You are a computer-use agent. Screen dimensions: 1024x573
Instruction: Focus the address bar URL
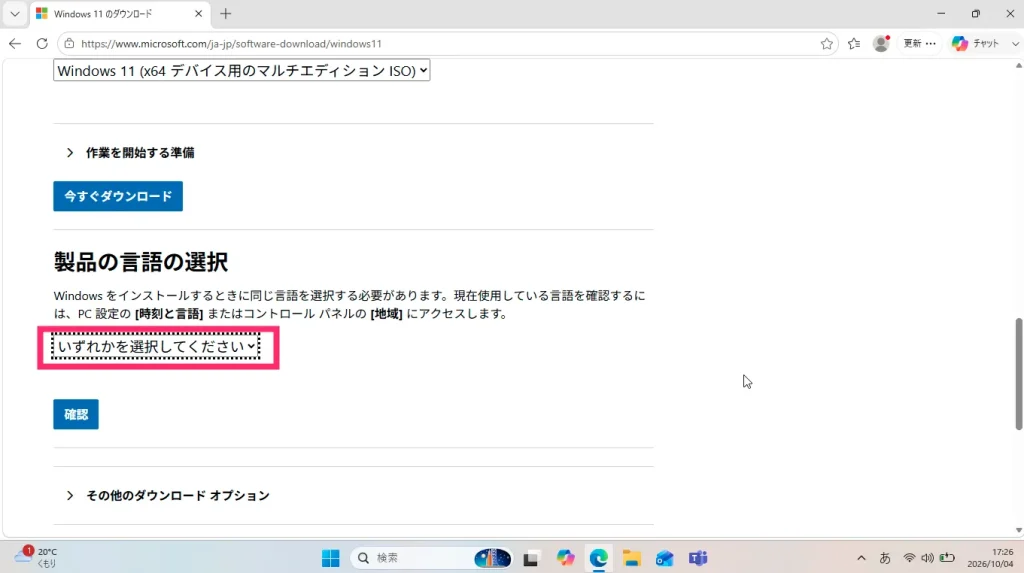pyautogui.click(x=231, y=44)
